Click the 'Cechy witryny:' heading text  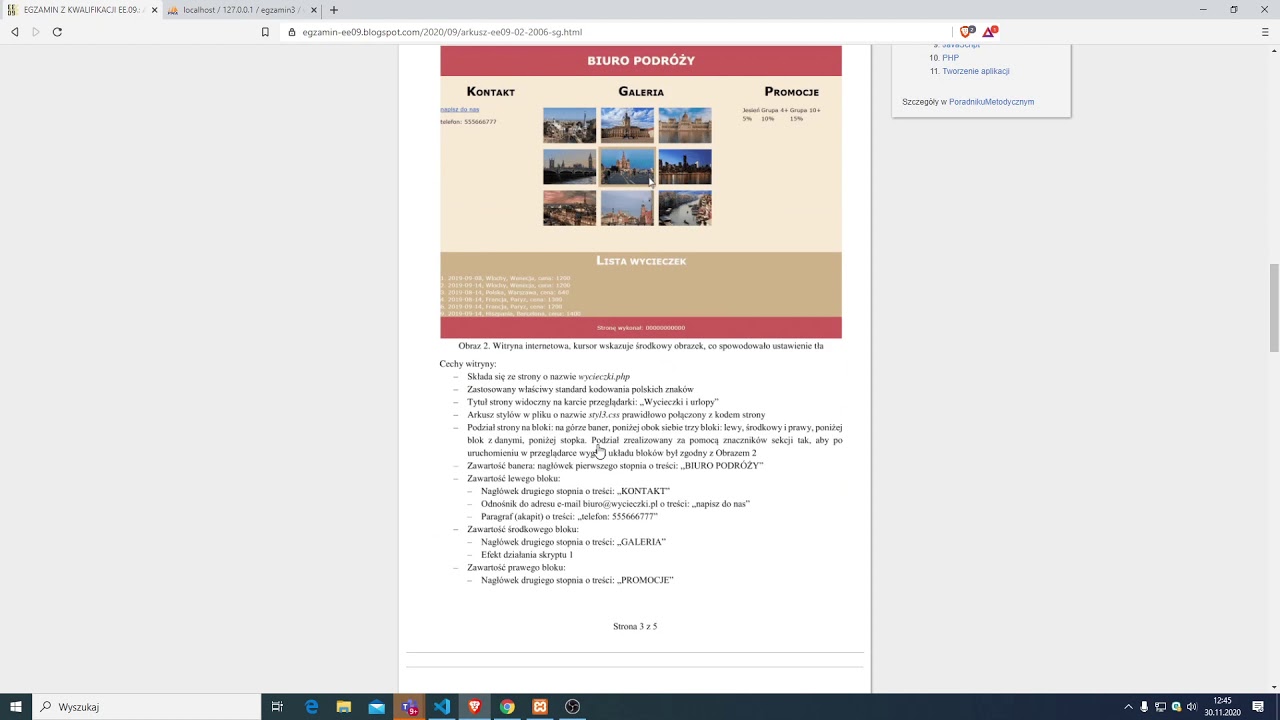pyautogui.click(x=468, y=364)
